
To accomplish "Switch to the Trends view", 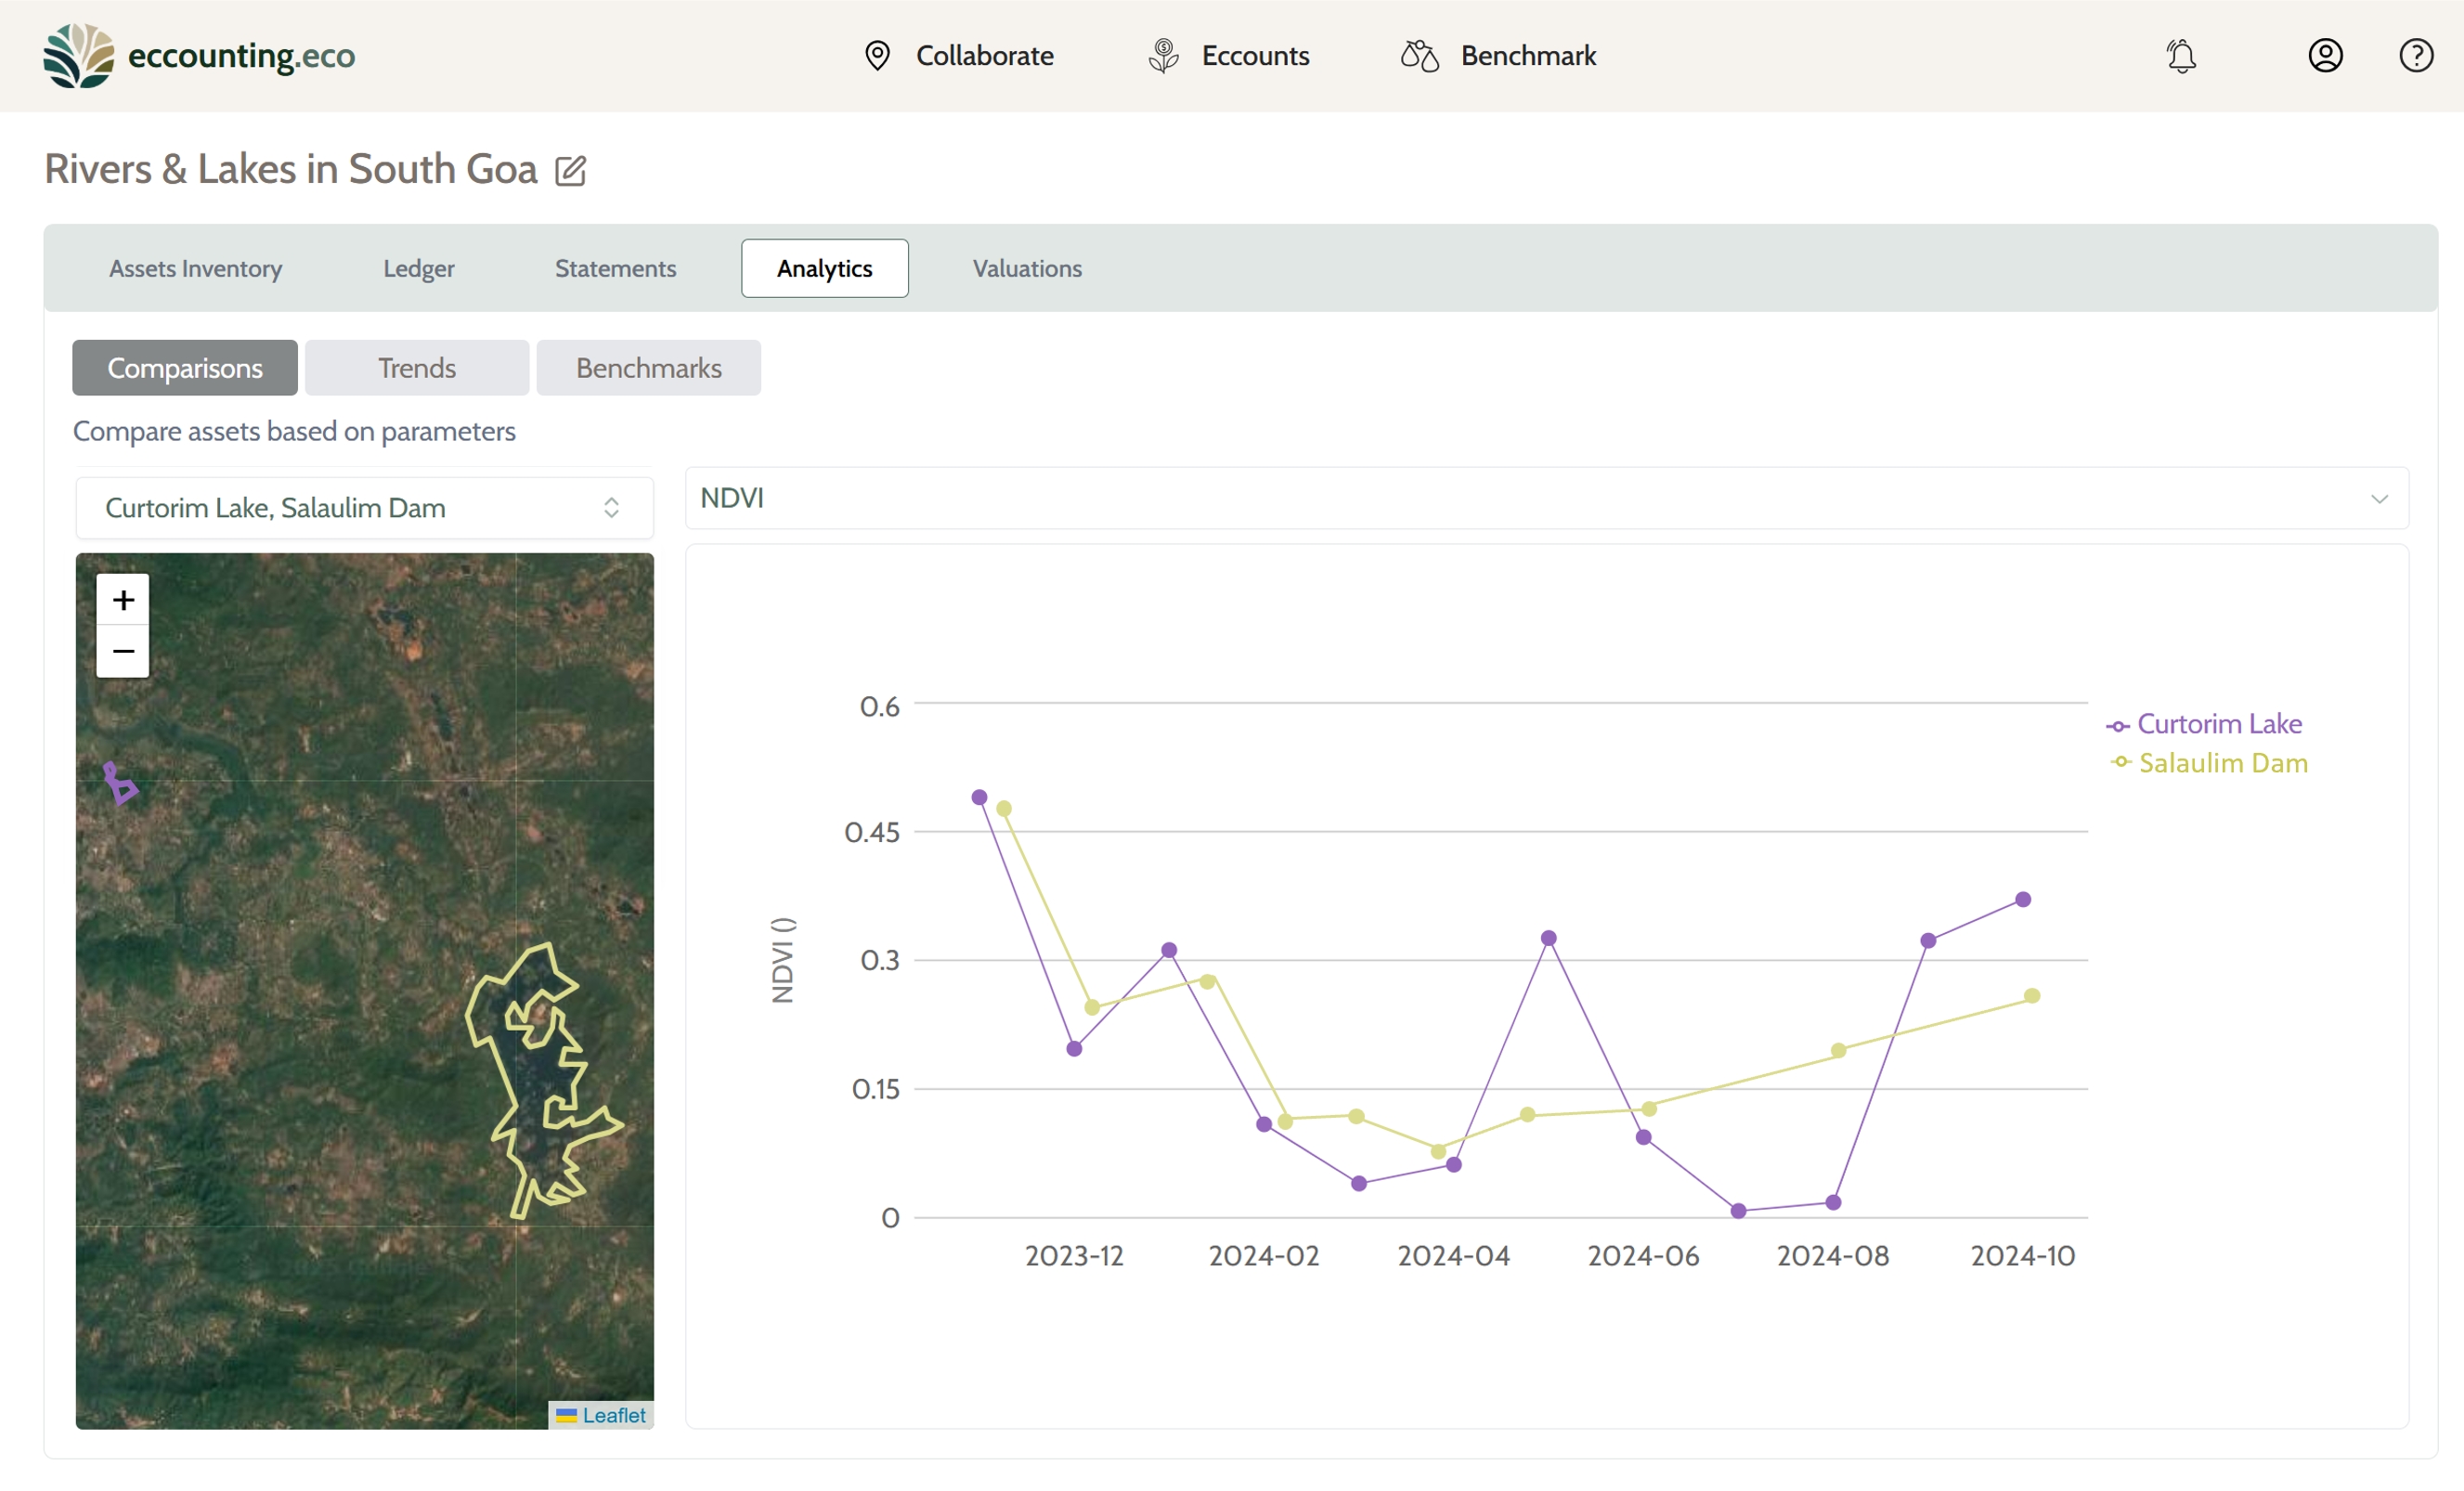I will (x=416, y=368).
